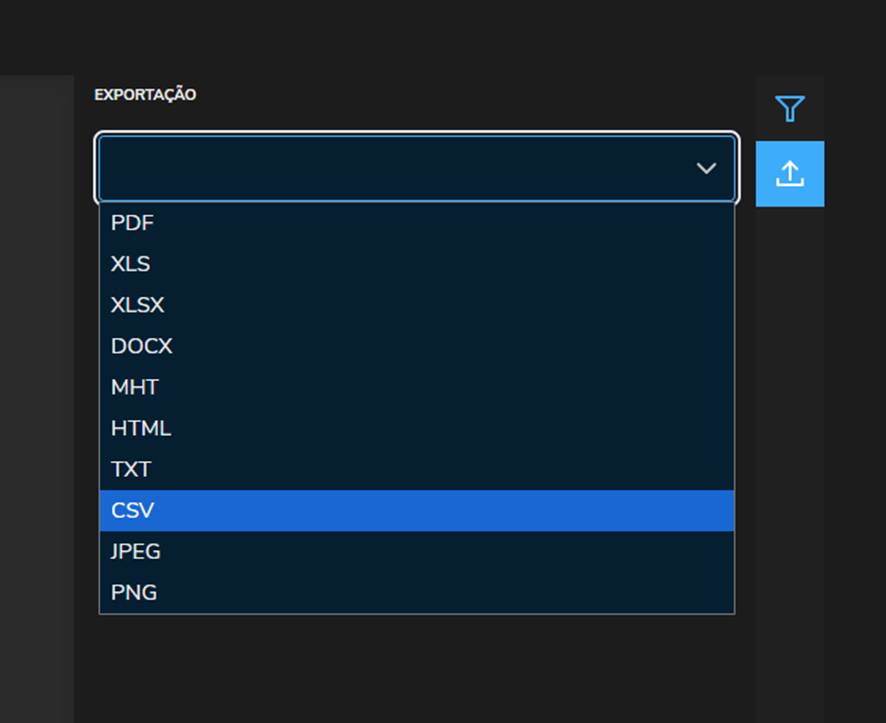886x723 pixels.
Task: Pick XLSX in the format list
Action: pyautogui.click(x=138, y=305)
